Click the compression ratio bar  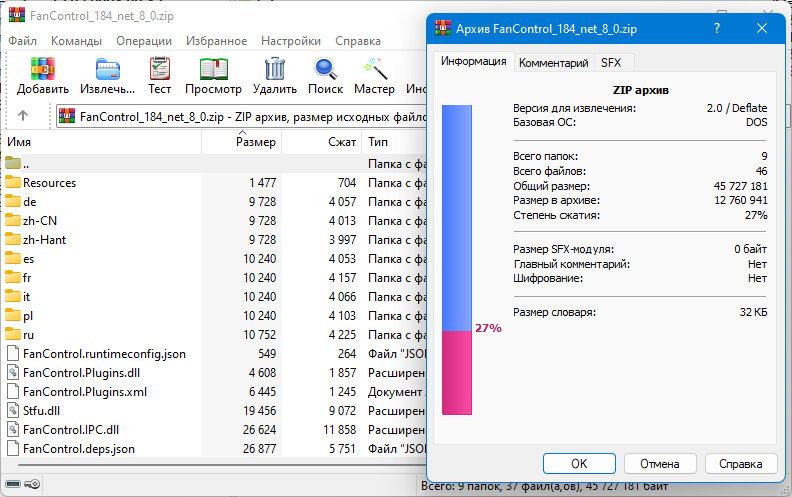[x=457, y=260]
